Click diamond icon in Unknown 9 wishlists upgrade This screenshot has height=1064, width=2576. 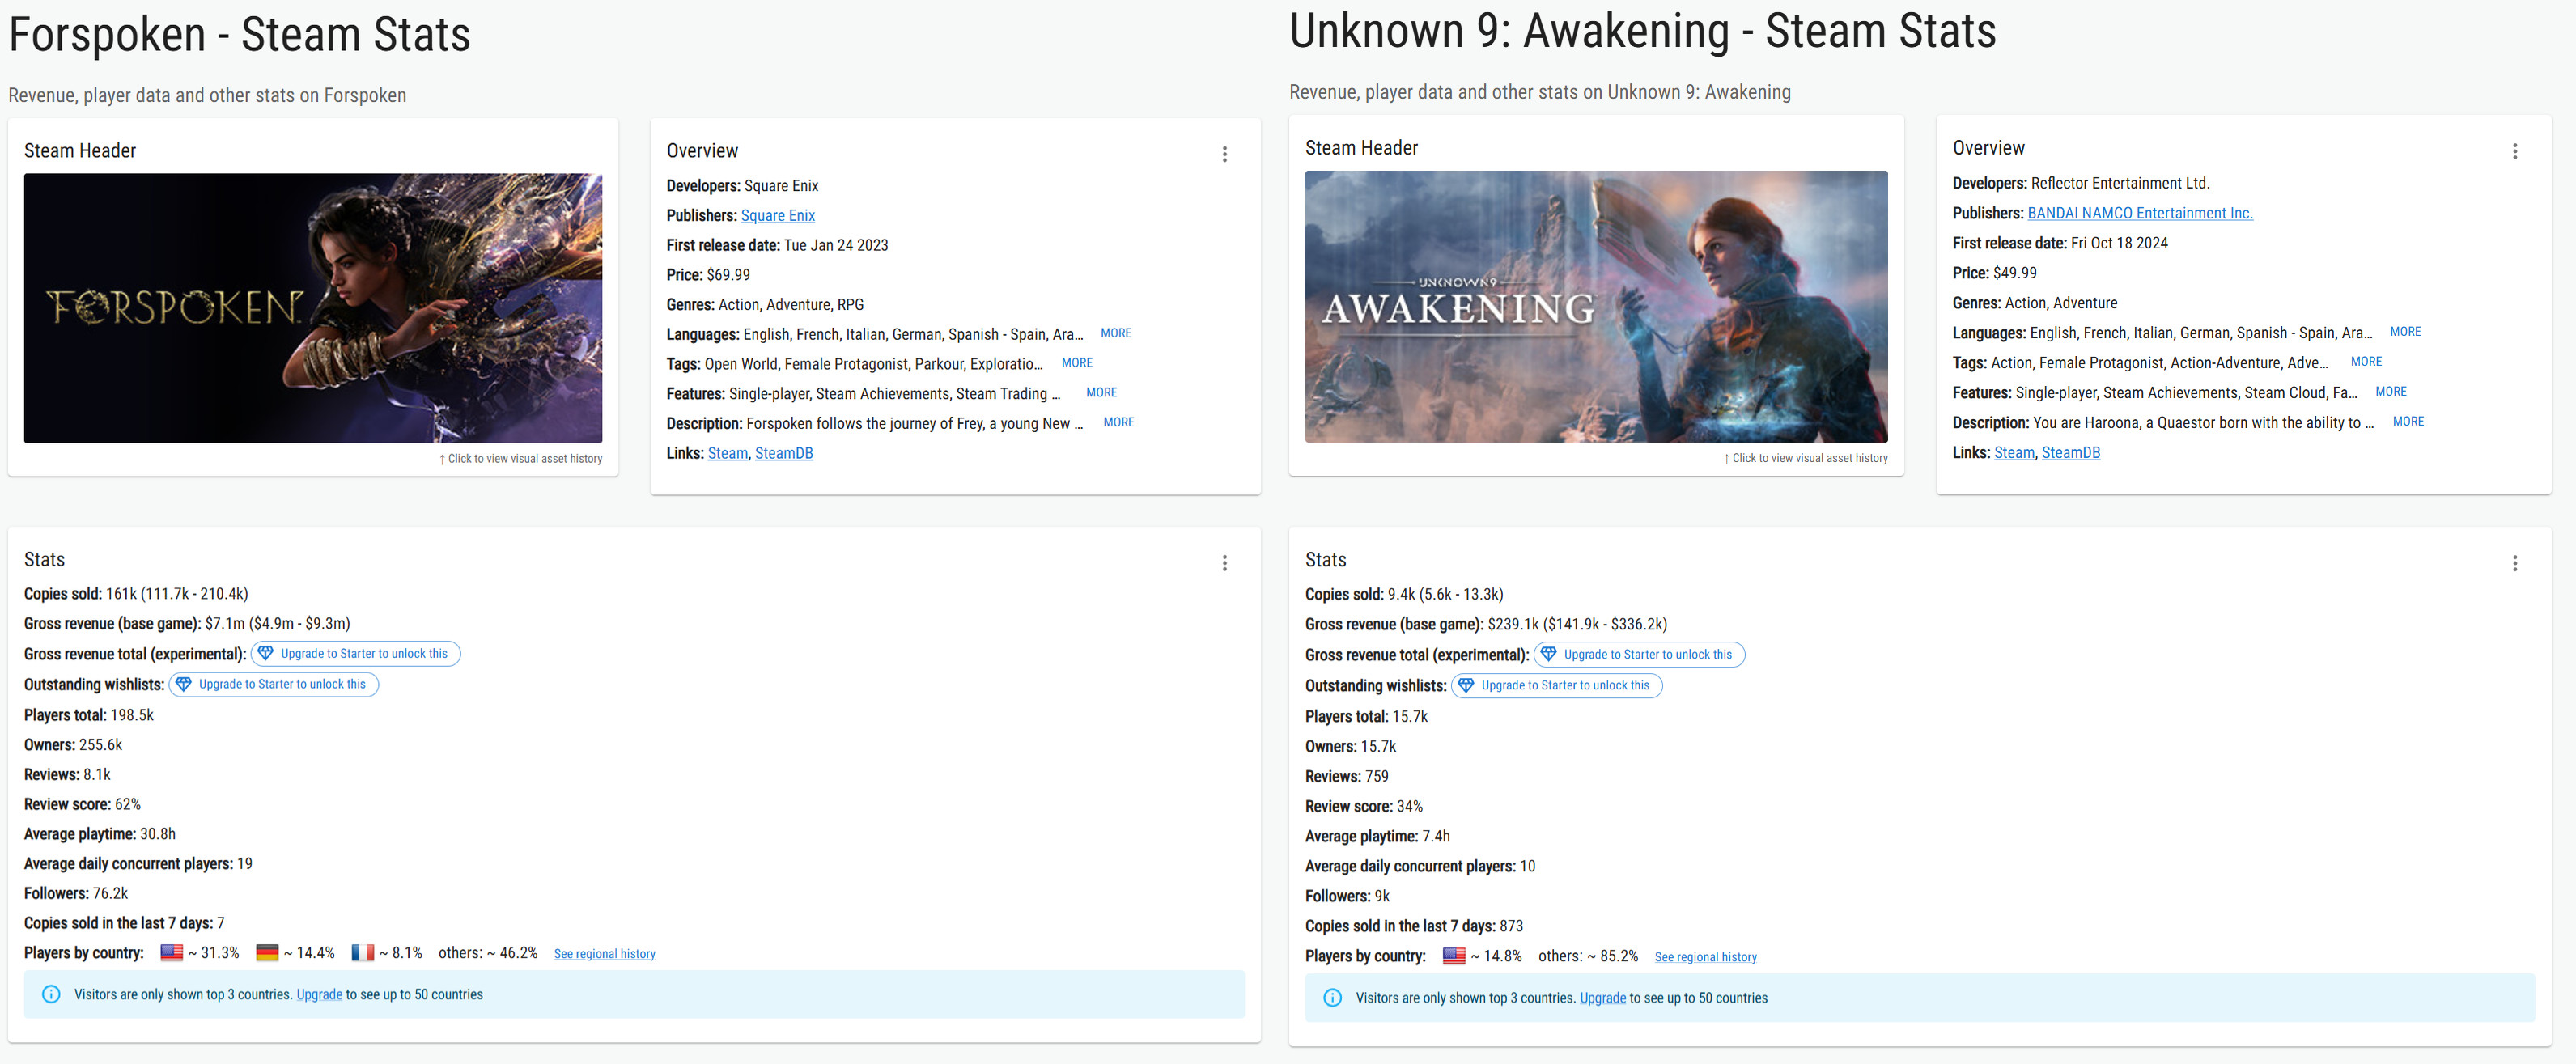[1466, 686]
